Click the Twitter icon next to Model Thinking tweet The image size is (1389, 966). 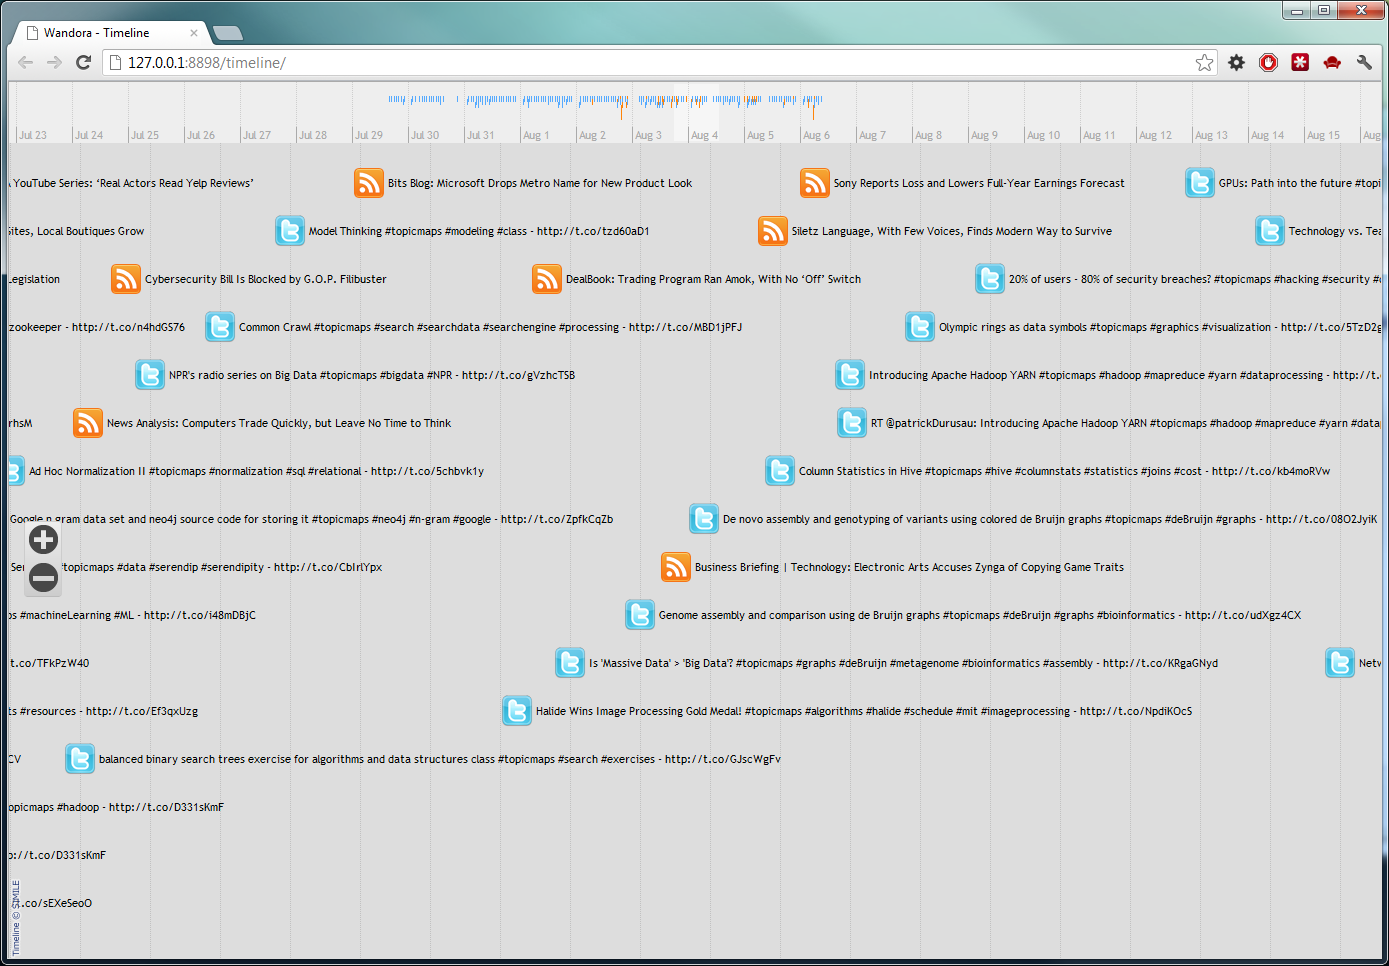[x=290, y=230]
